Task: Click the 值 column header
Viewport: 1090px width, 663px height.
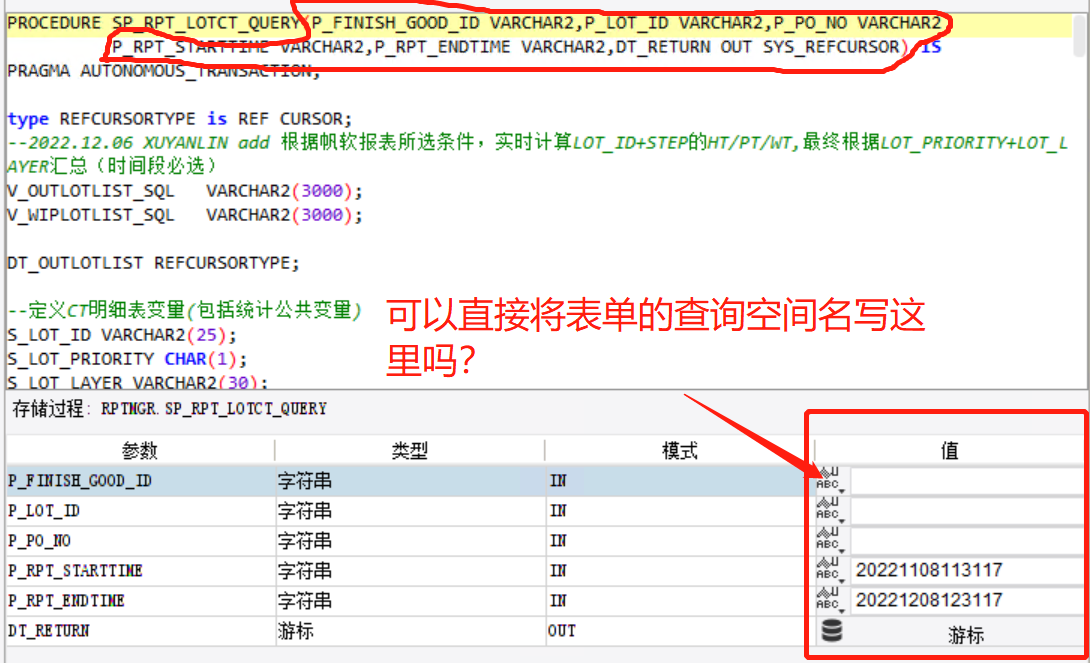Action: pos(950,450)
